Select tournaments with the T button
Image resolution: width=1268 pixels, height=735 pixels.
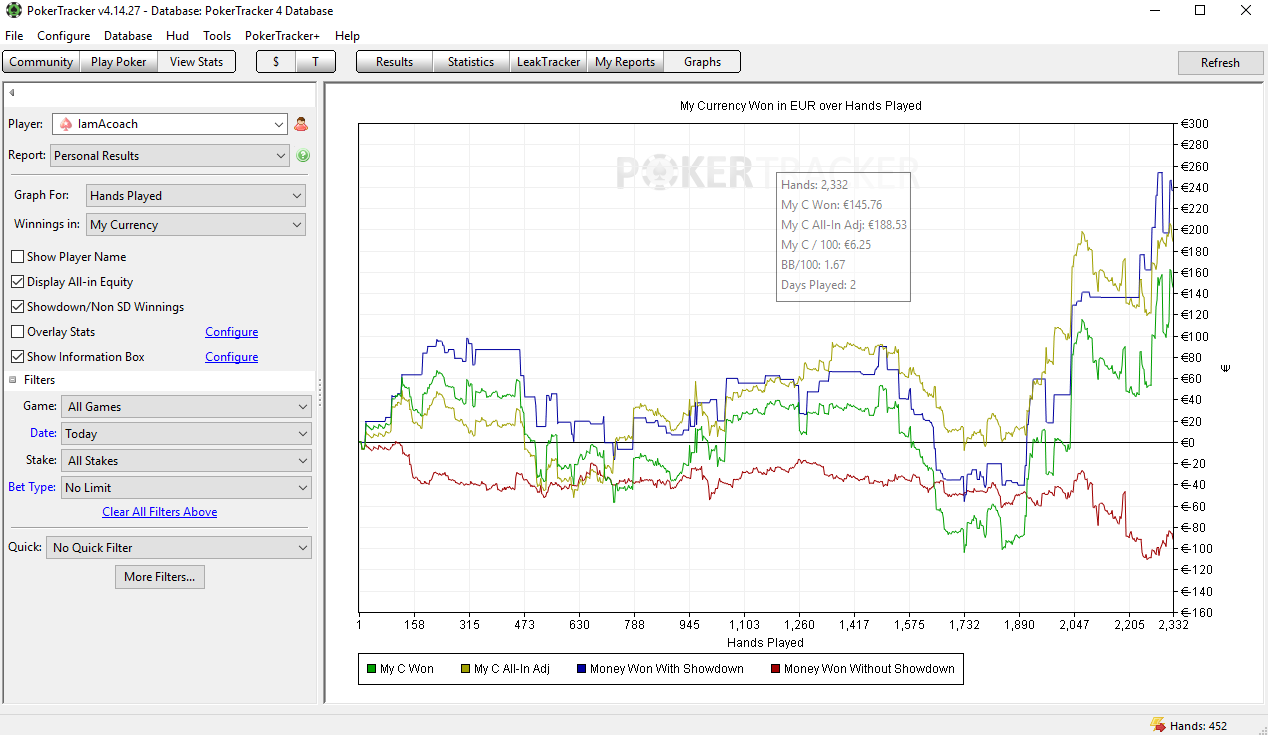coord(315,62)
